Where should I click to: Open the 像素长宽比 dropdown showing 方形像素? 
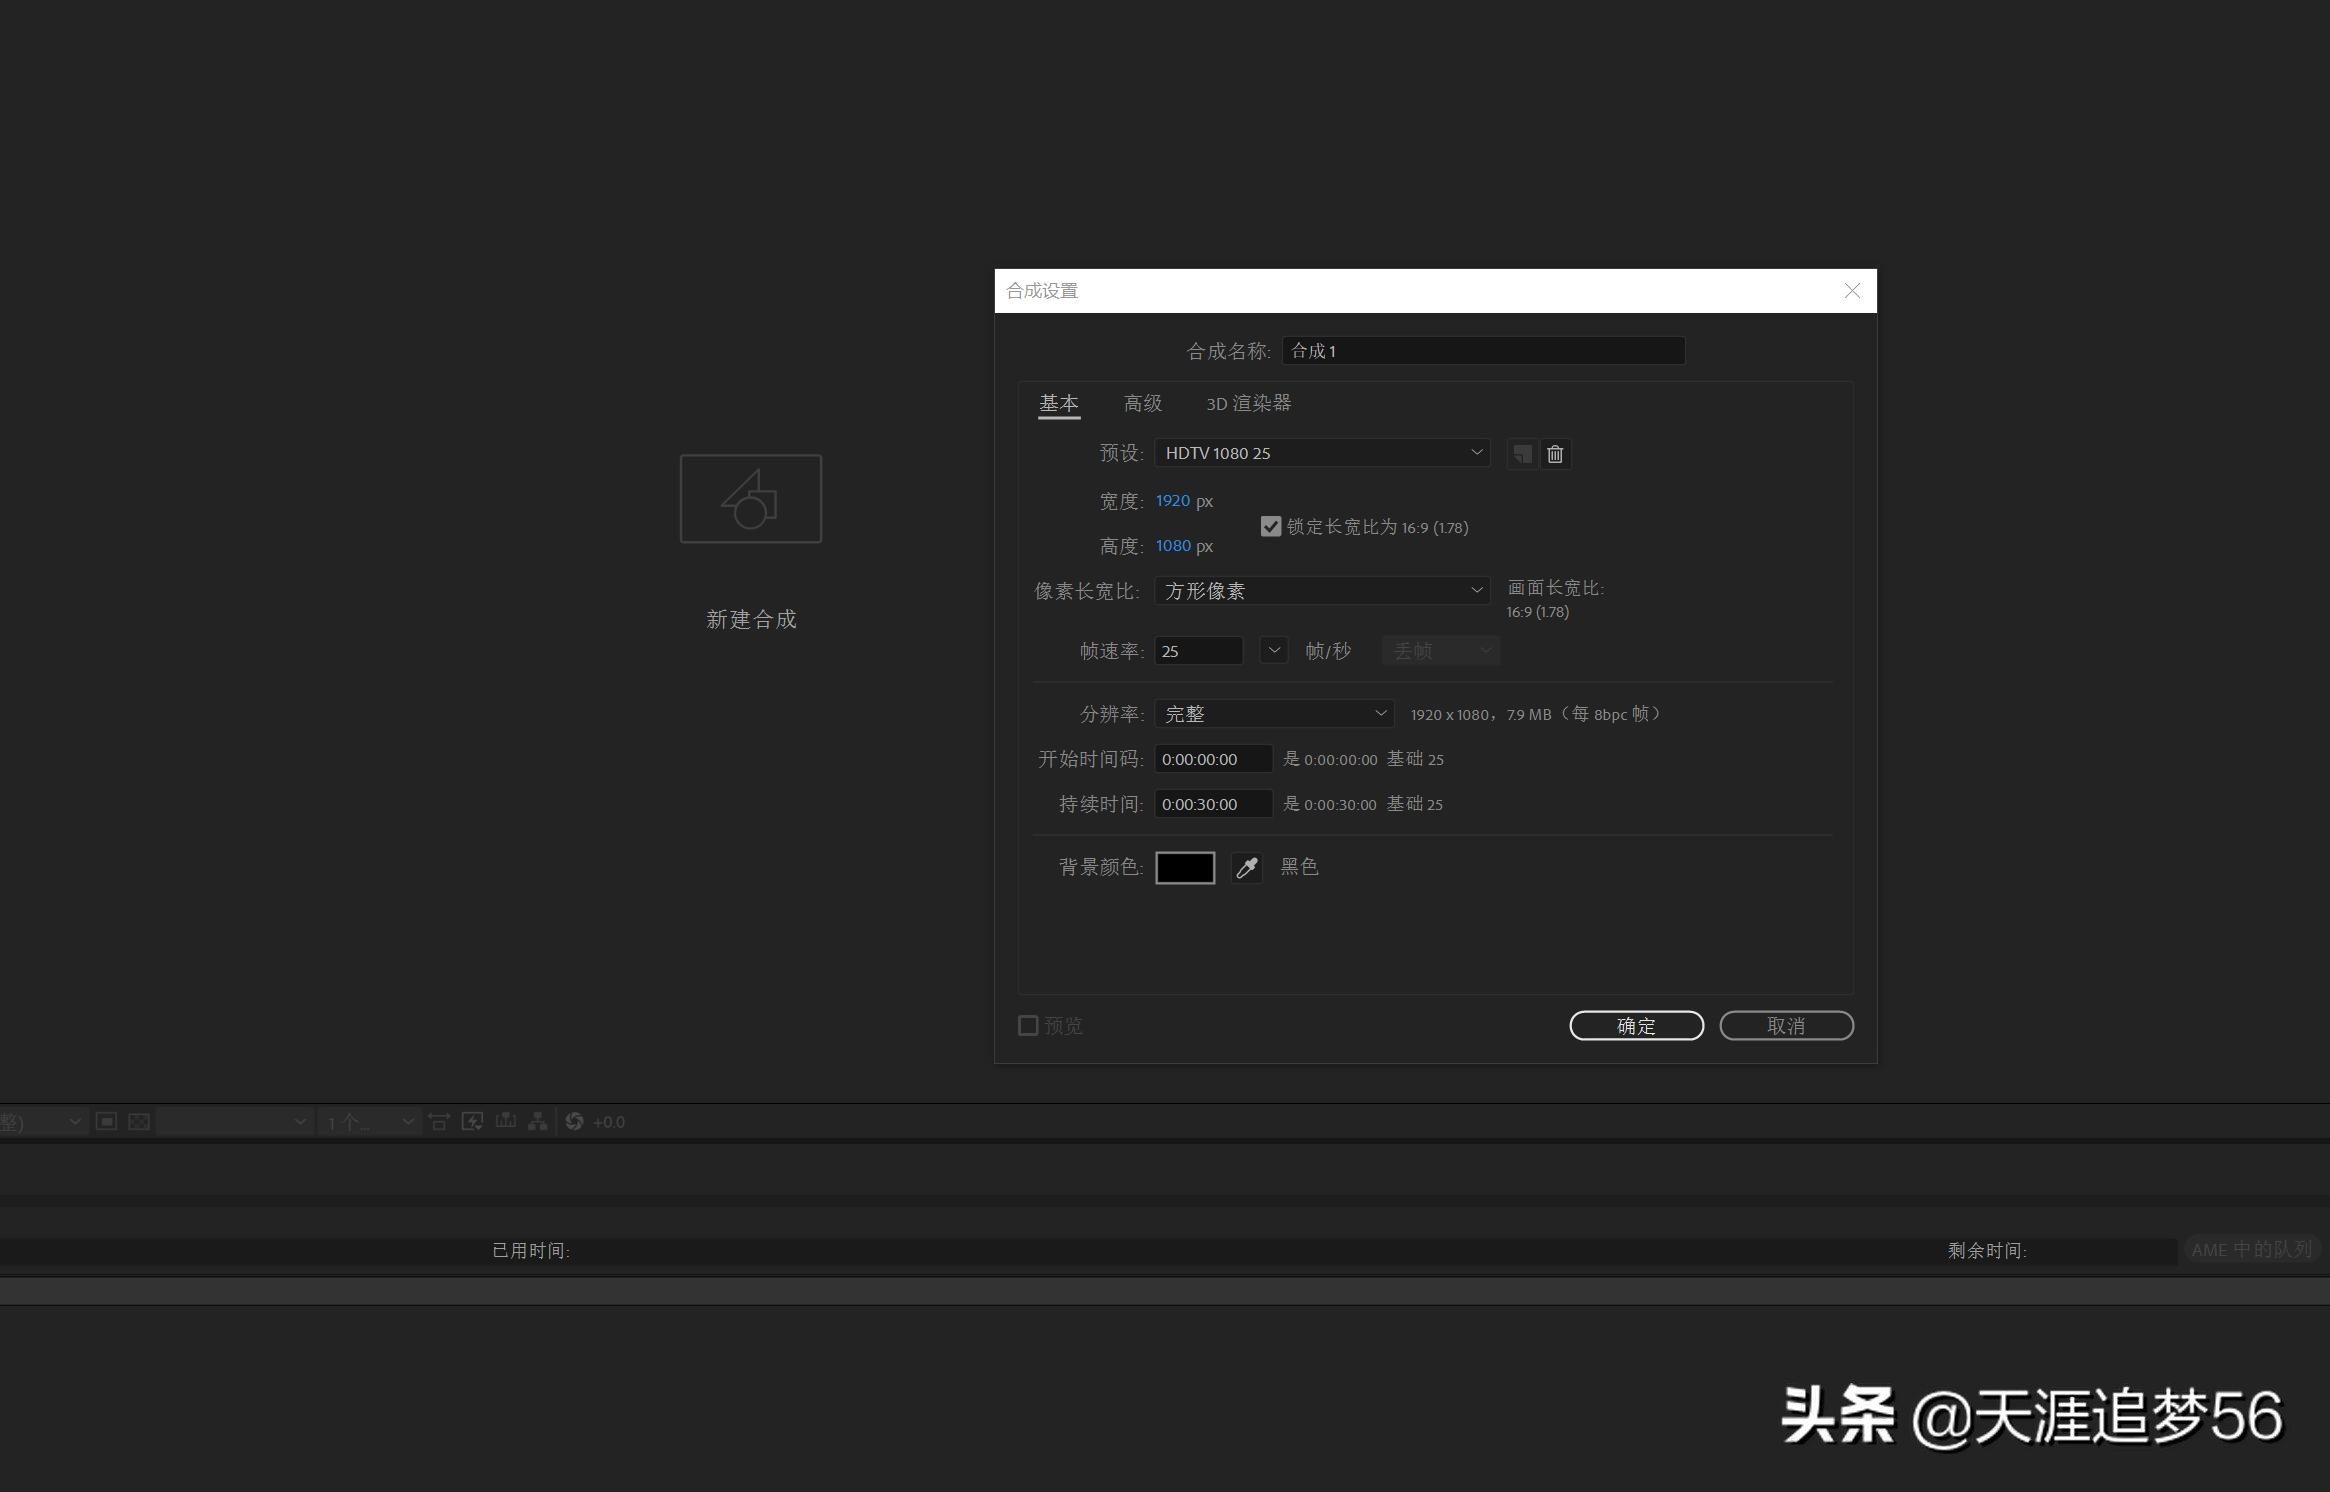[1322, 590]
